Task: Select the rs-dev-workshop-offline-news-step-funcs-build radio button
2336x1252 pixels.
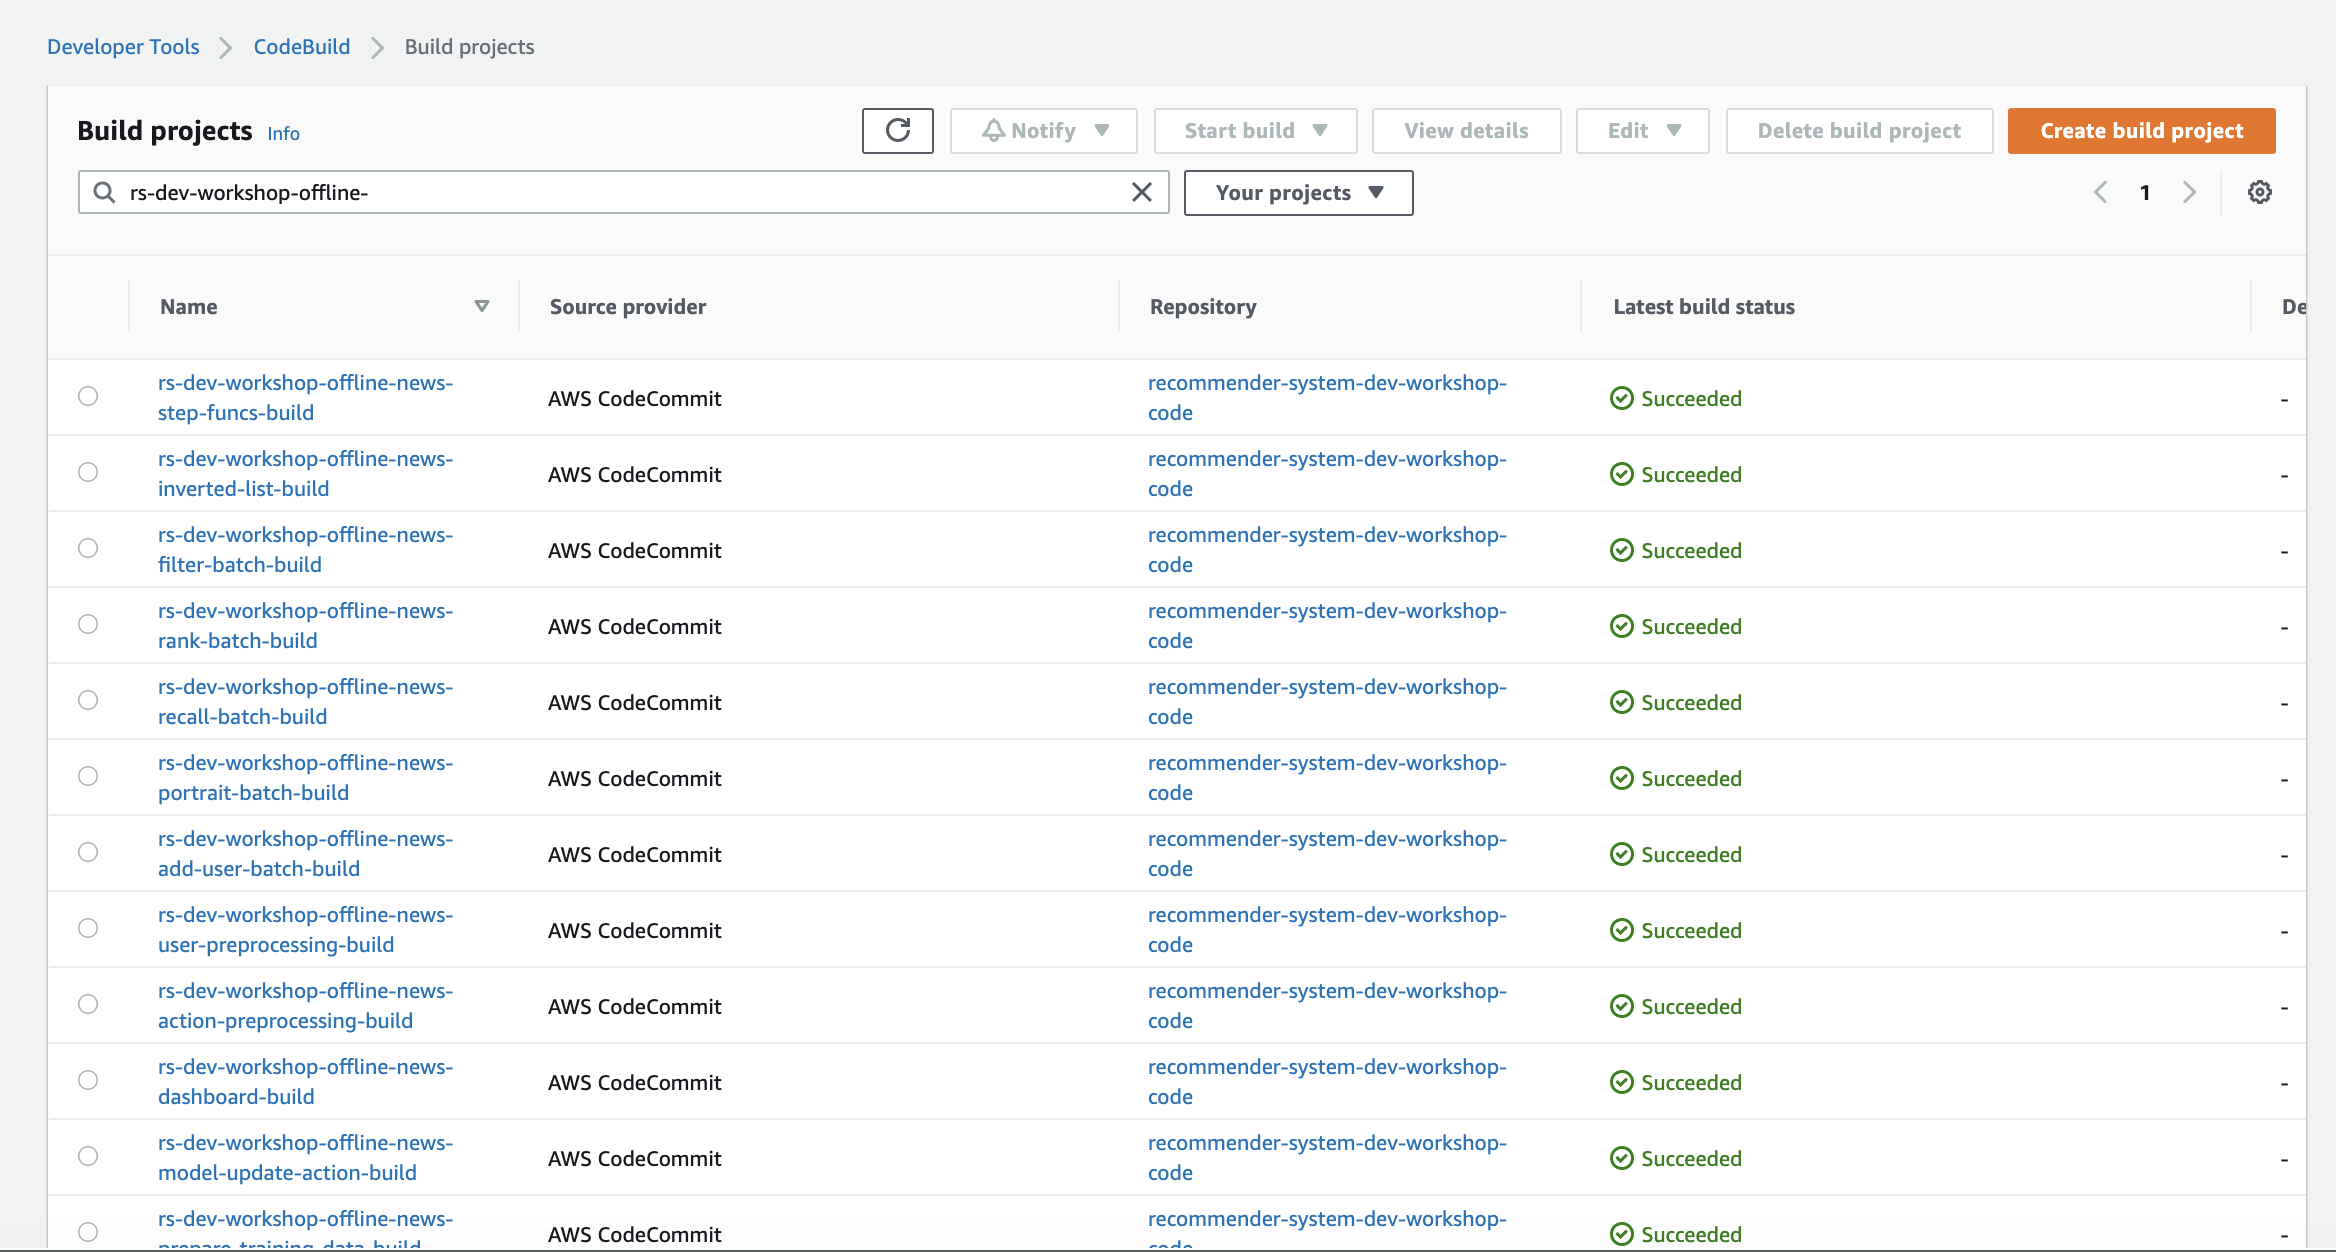Action: pyautogui.click(x=88, y=397)
